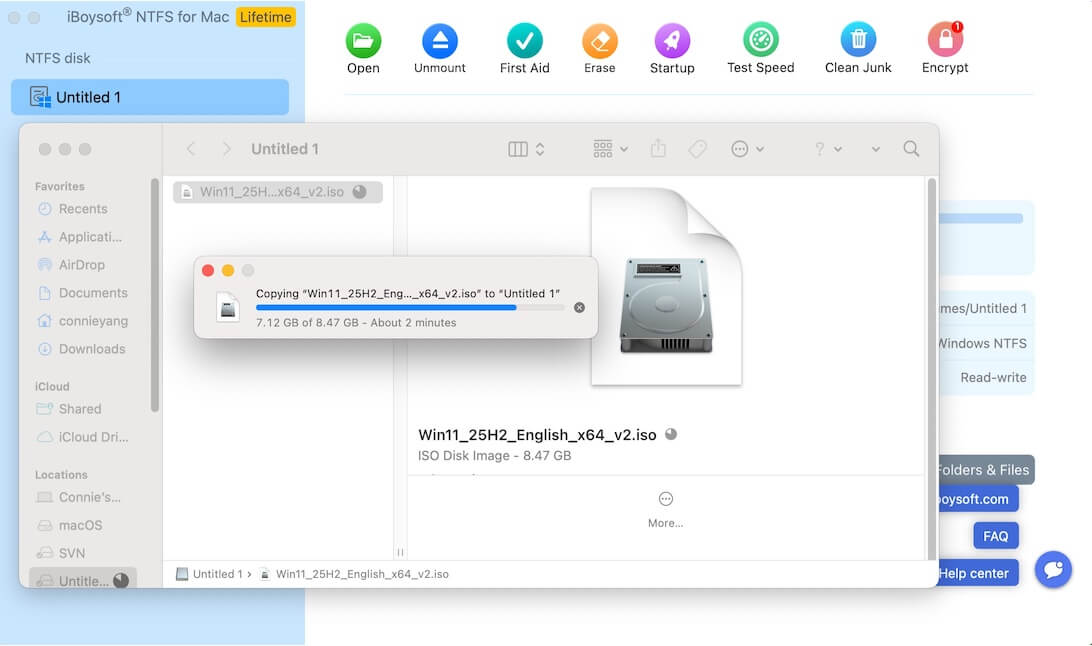Image resolution: width=1092 pixels, height=646 pixels.
Task: Go forward in Finder window
Action: [226, 149]
